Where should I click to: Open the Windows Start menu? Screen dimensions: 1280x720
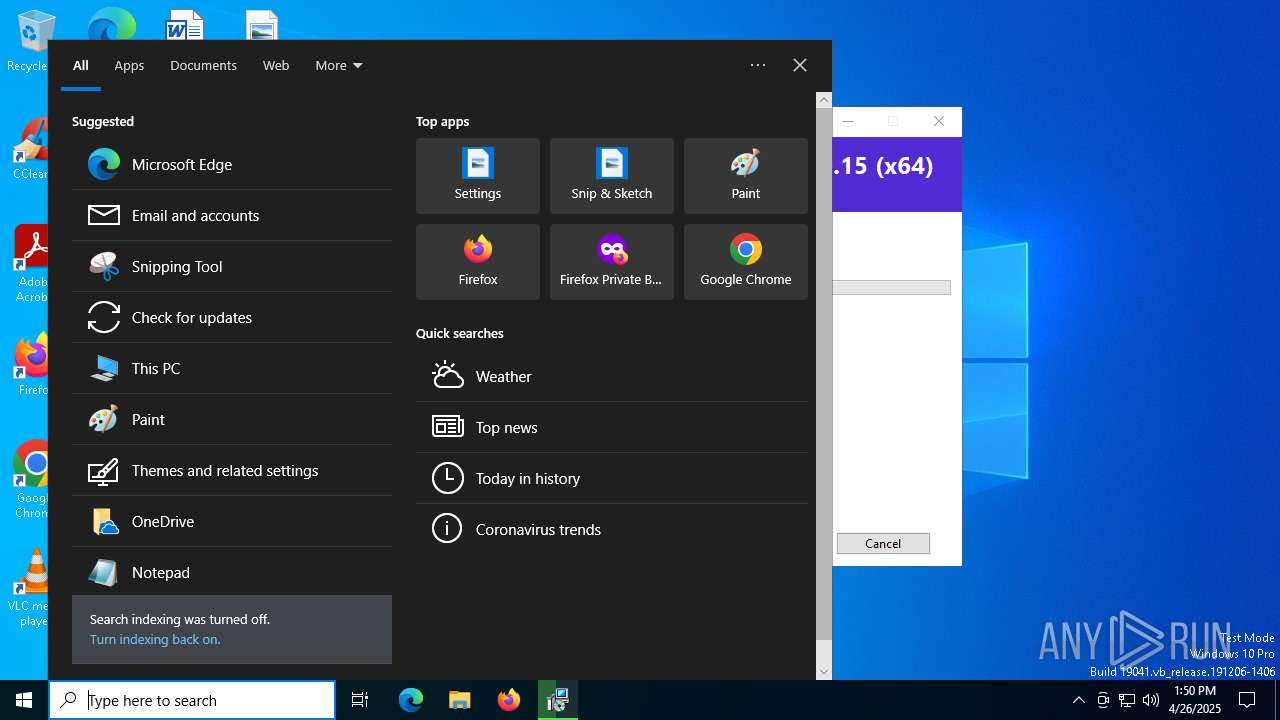[24, 700]
